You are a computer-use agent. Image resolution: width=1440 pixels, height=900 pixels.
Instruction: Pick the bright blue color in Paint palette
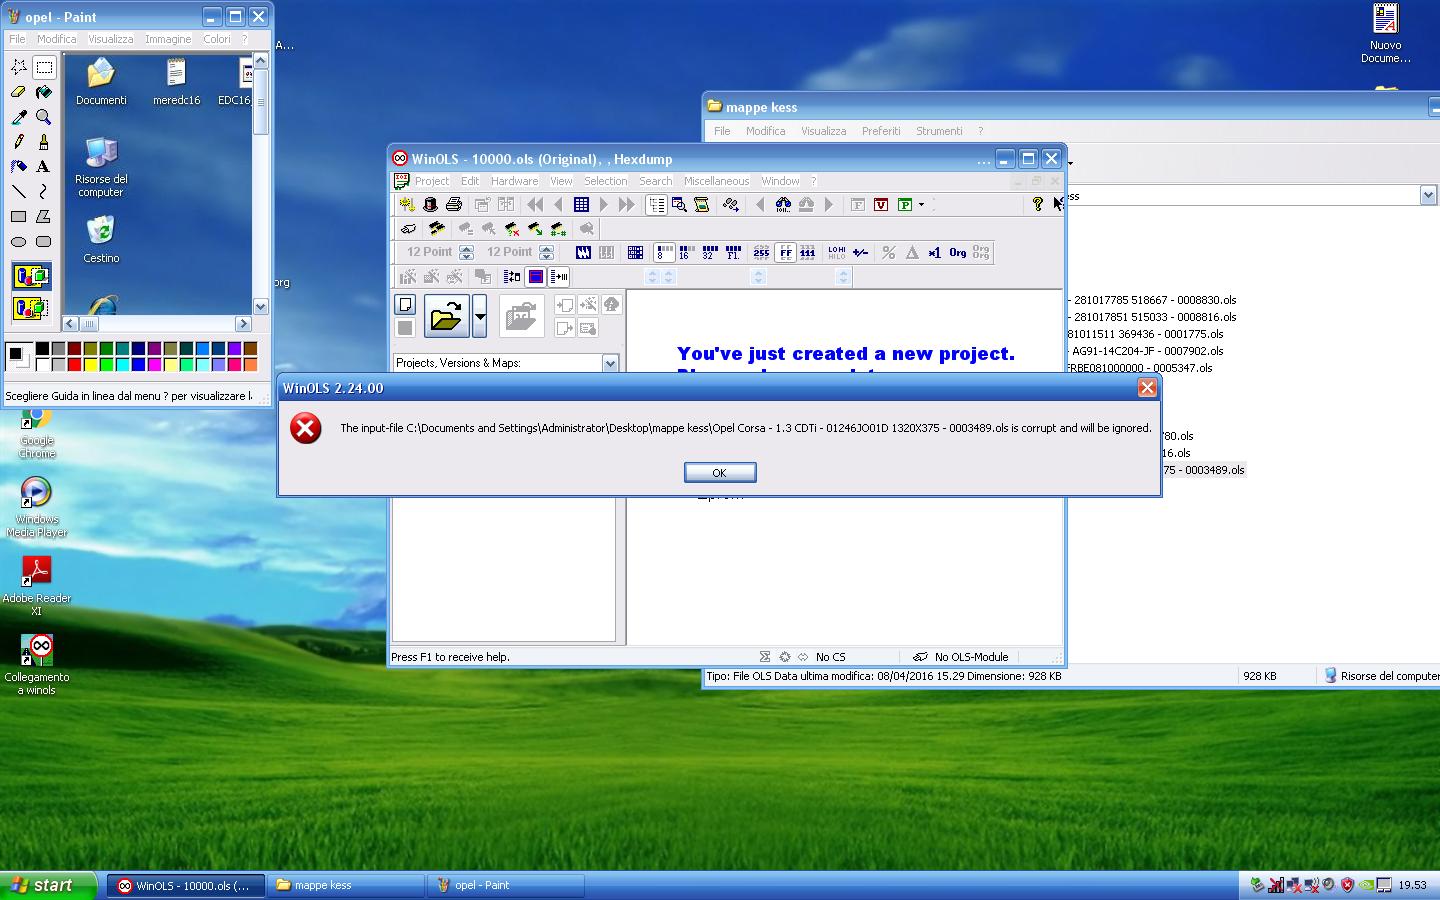click(139, 364)
